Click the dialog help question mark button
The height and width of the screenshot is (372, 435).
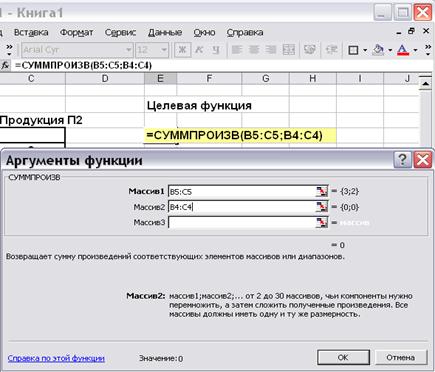pyautogui.click(x=402, y=160)
